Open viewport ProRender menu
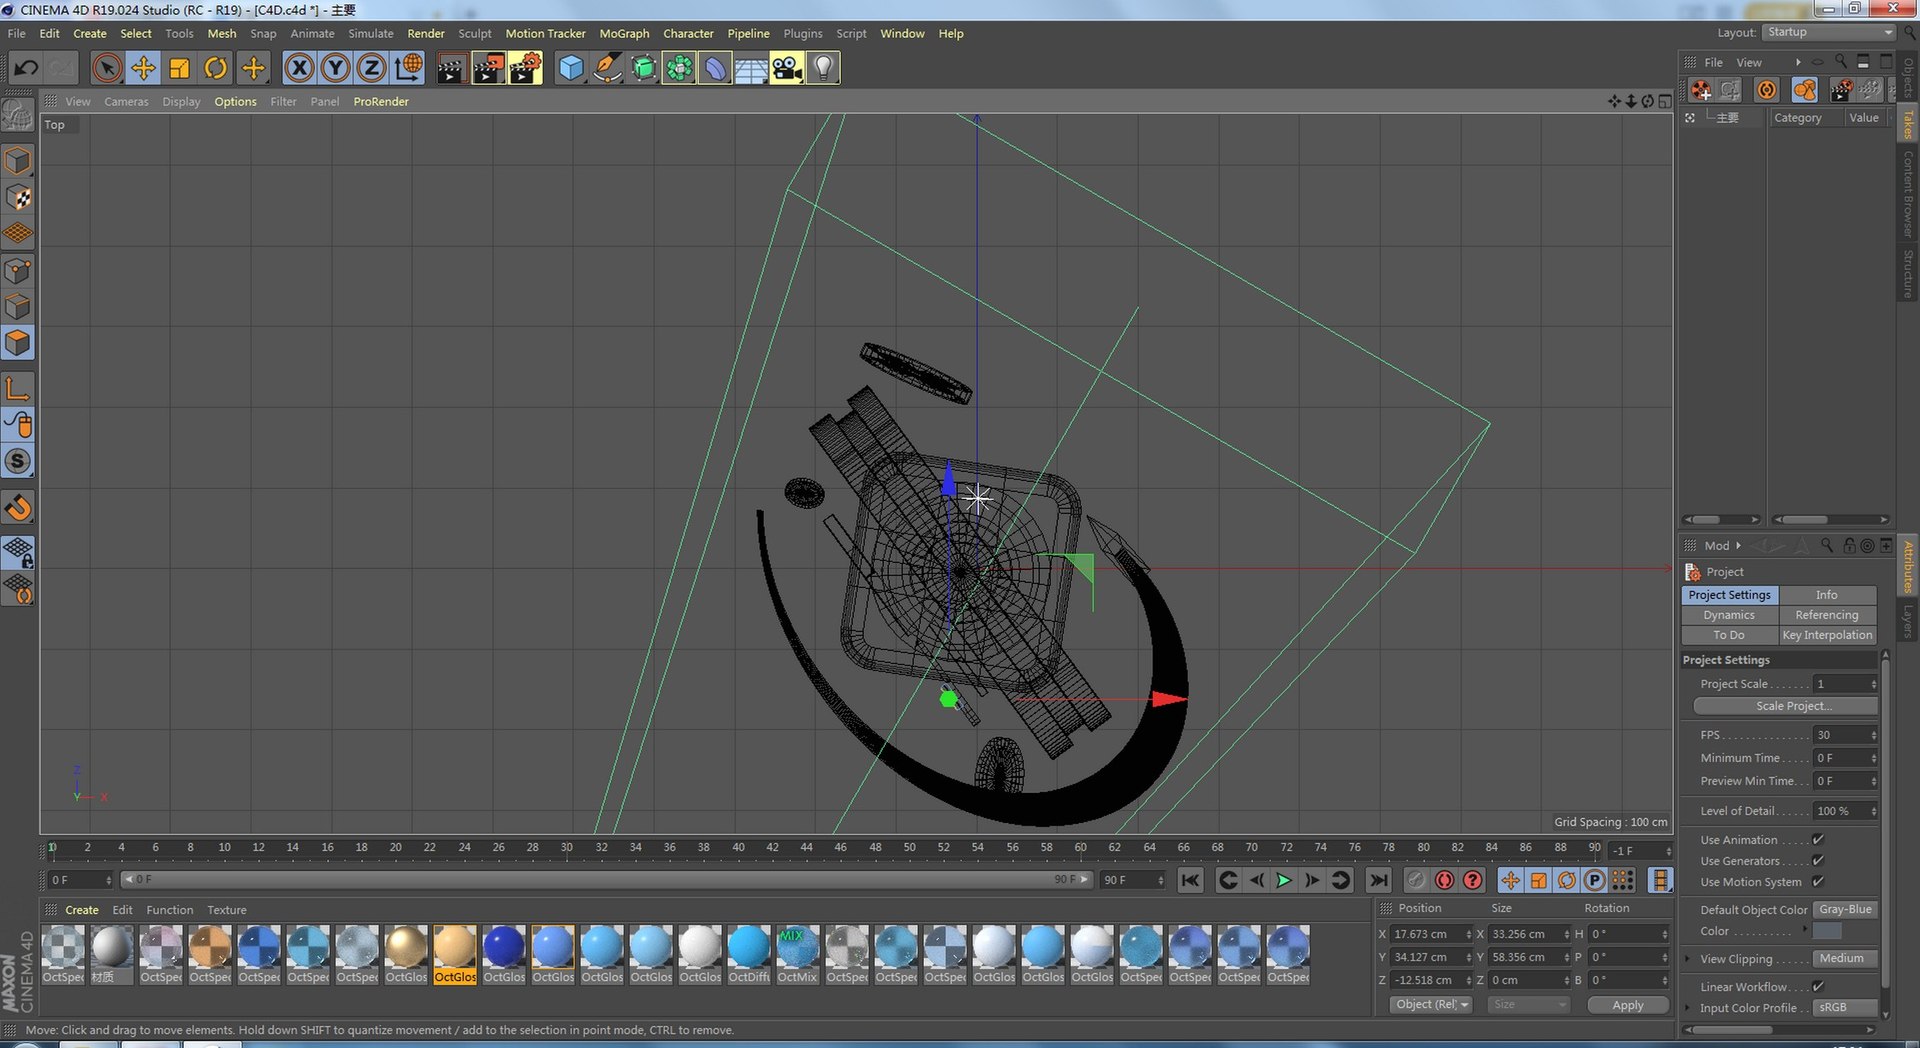 [381, 101]
